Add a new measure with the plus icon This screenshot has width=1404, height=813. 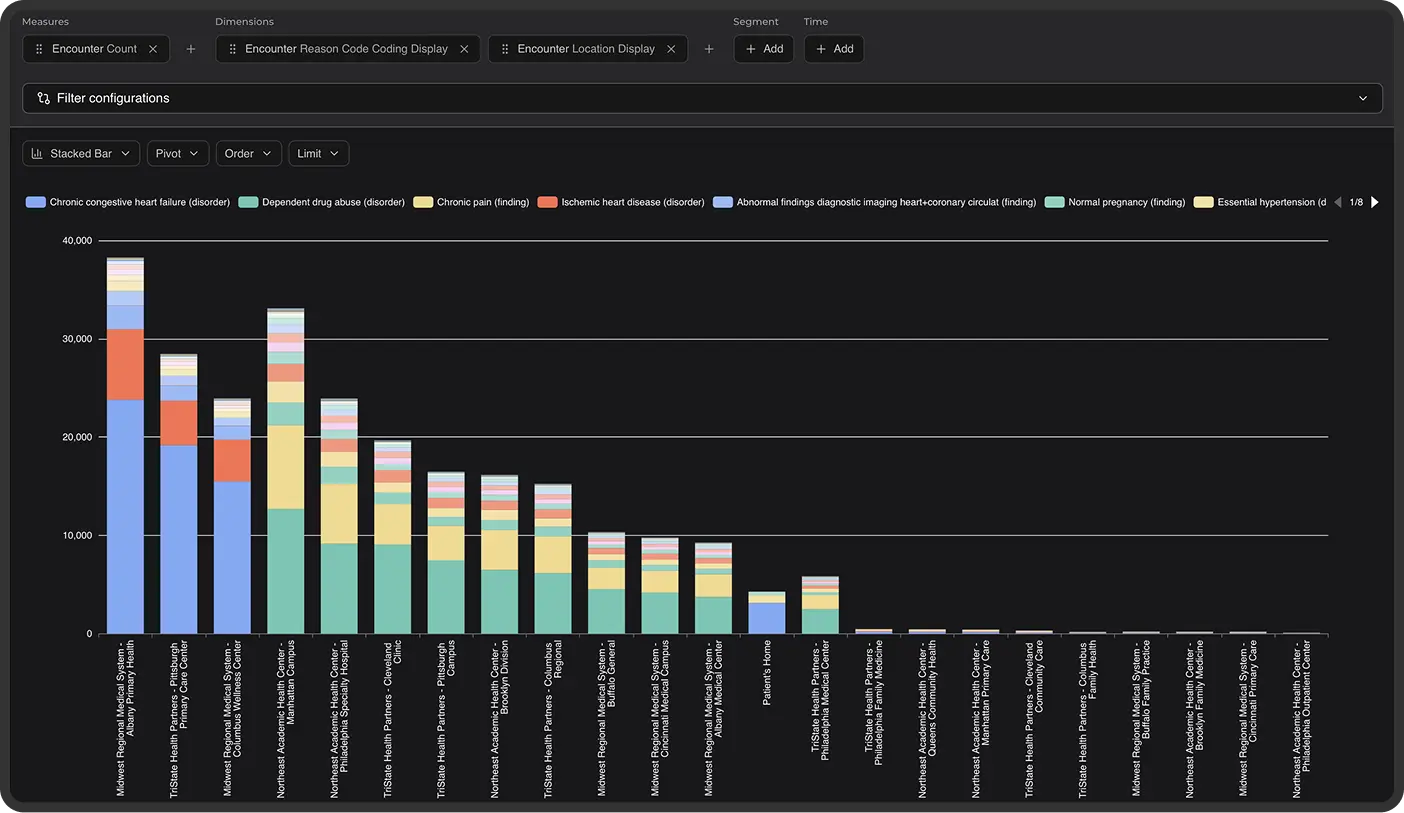[x=191, y=48]
